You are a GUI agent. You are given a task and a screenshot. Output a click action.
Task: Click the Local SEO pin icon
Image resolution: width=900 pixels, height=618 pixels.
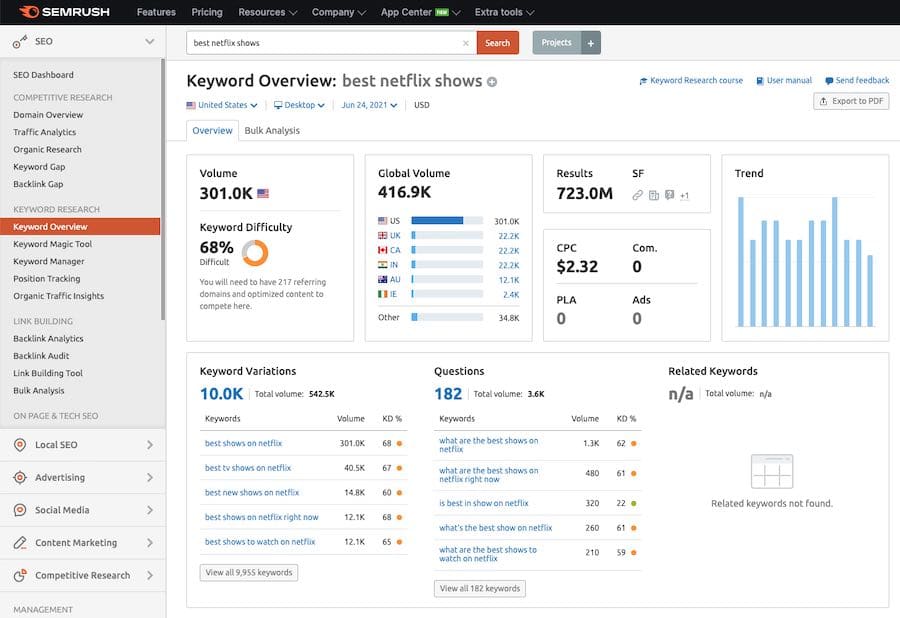point(20,445)
